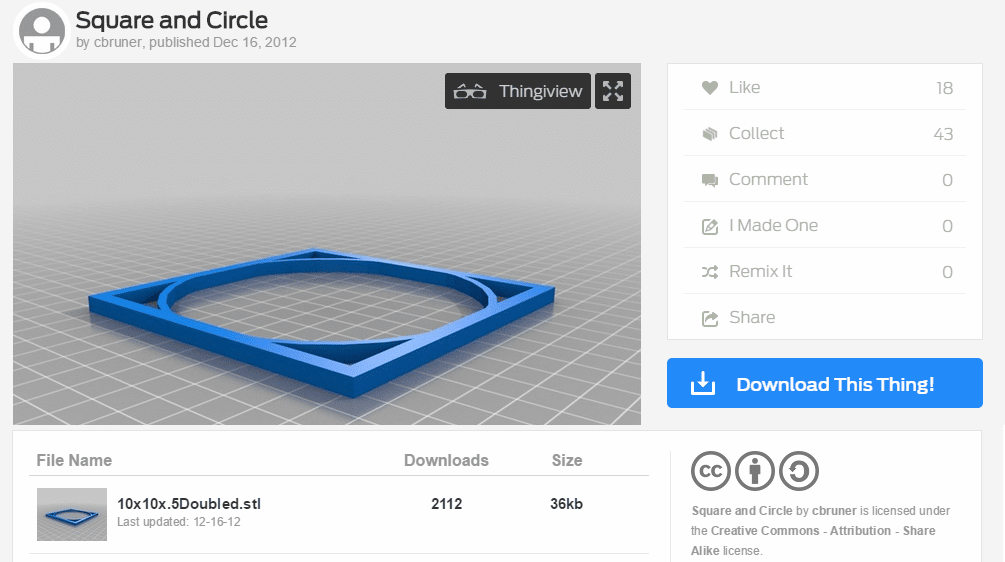Viewport: 1005px width, 562px height.
Task: Open fullscreen view with expand icon
Action: point(613,91)
